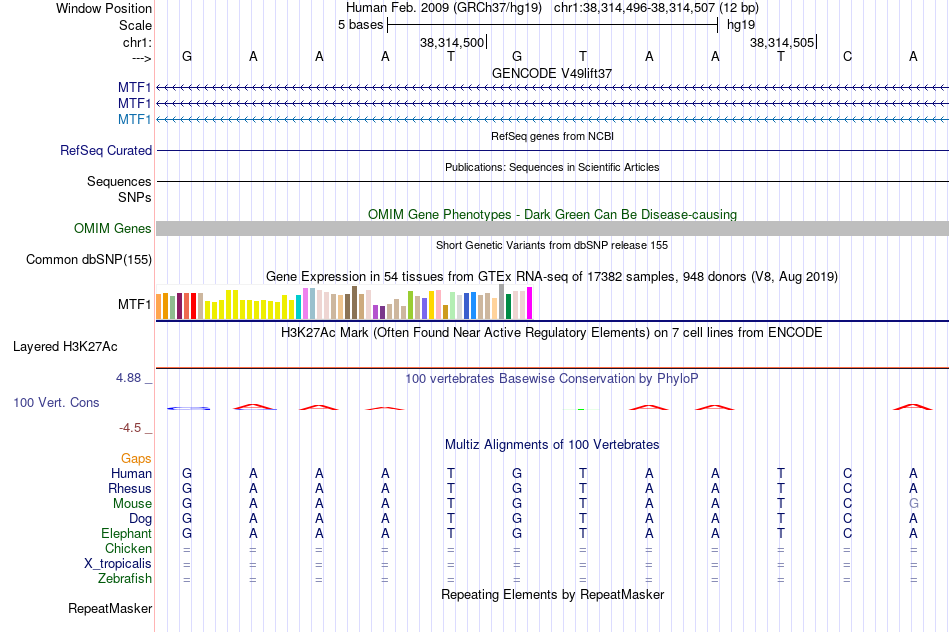Click the RepeatMasker track label

(x=110, y=608)
